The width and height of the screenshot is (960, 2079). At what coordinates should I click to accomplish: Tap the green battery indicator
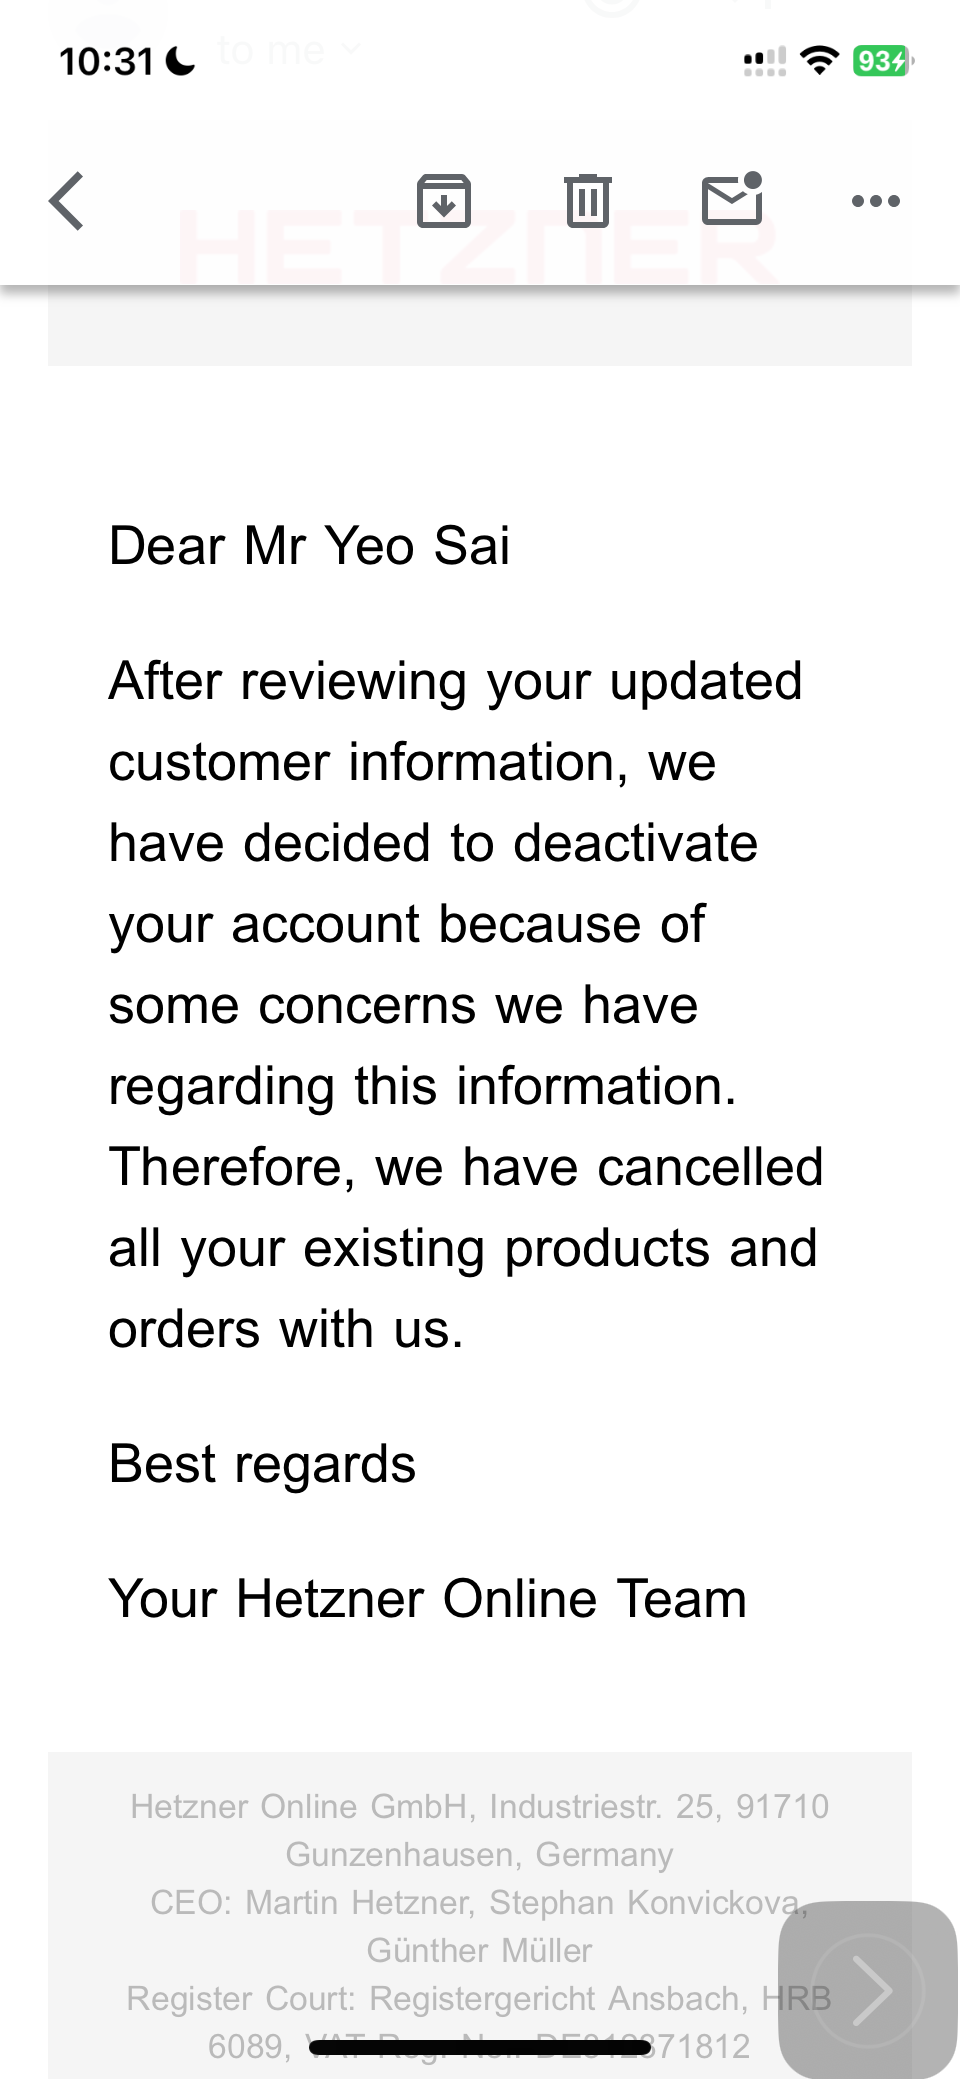pos(882,61)
